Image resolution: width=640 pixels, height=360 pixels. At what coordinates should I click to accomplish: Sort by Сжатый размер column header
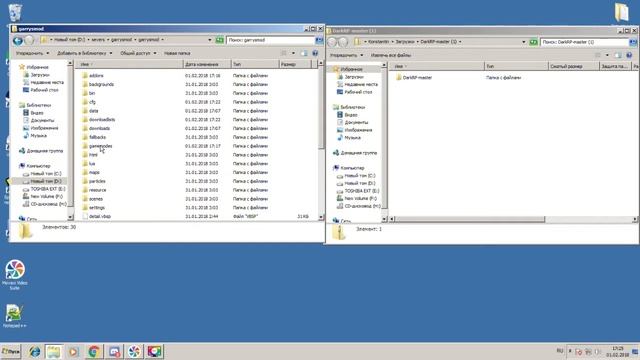tap(574, 66)
